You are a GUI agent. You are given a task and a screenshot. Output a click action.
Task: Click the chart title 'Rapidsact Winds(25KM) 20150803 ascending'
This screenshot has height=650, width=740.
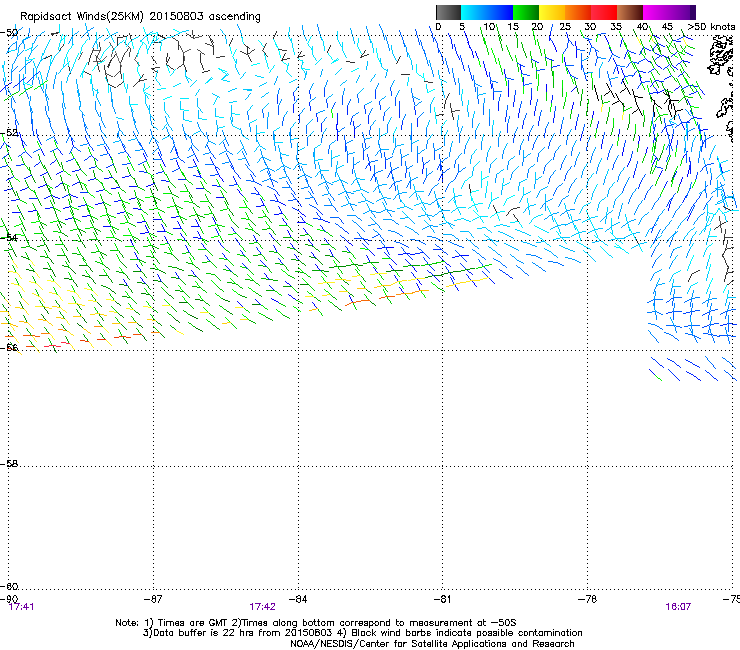(140, 17)
